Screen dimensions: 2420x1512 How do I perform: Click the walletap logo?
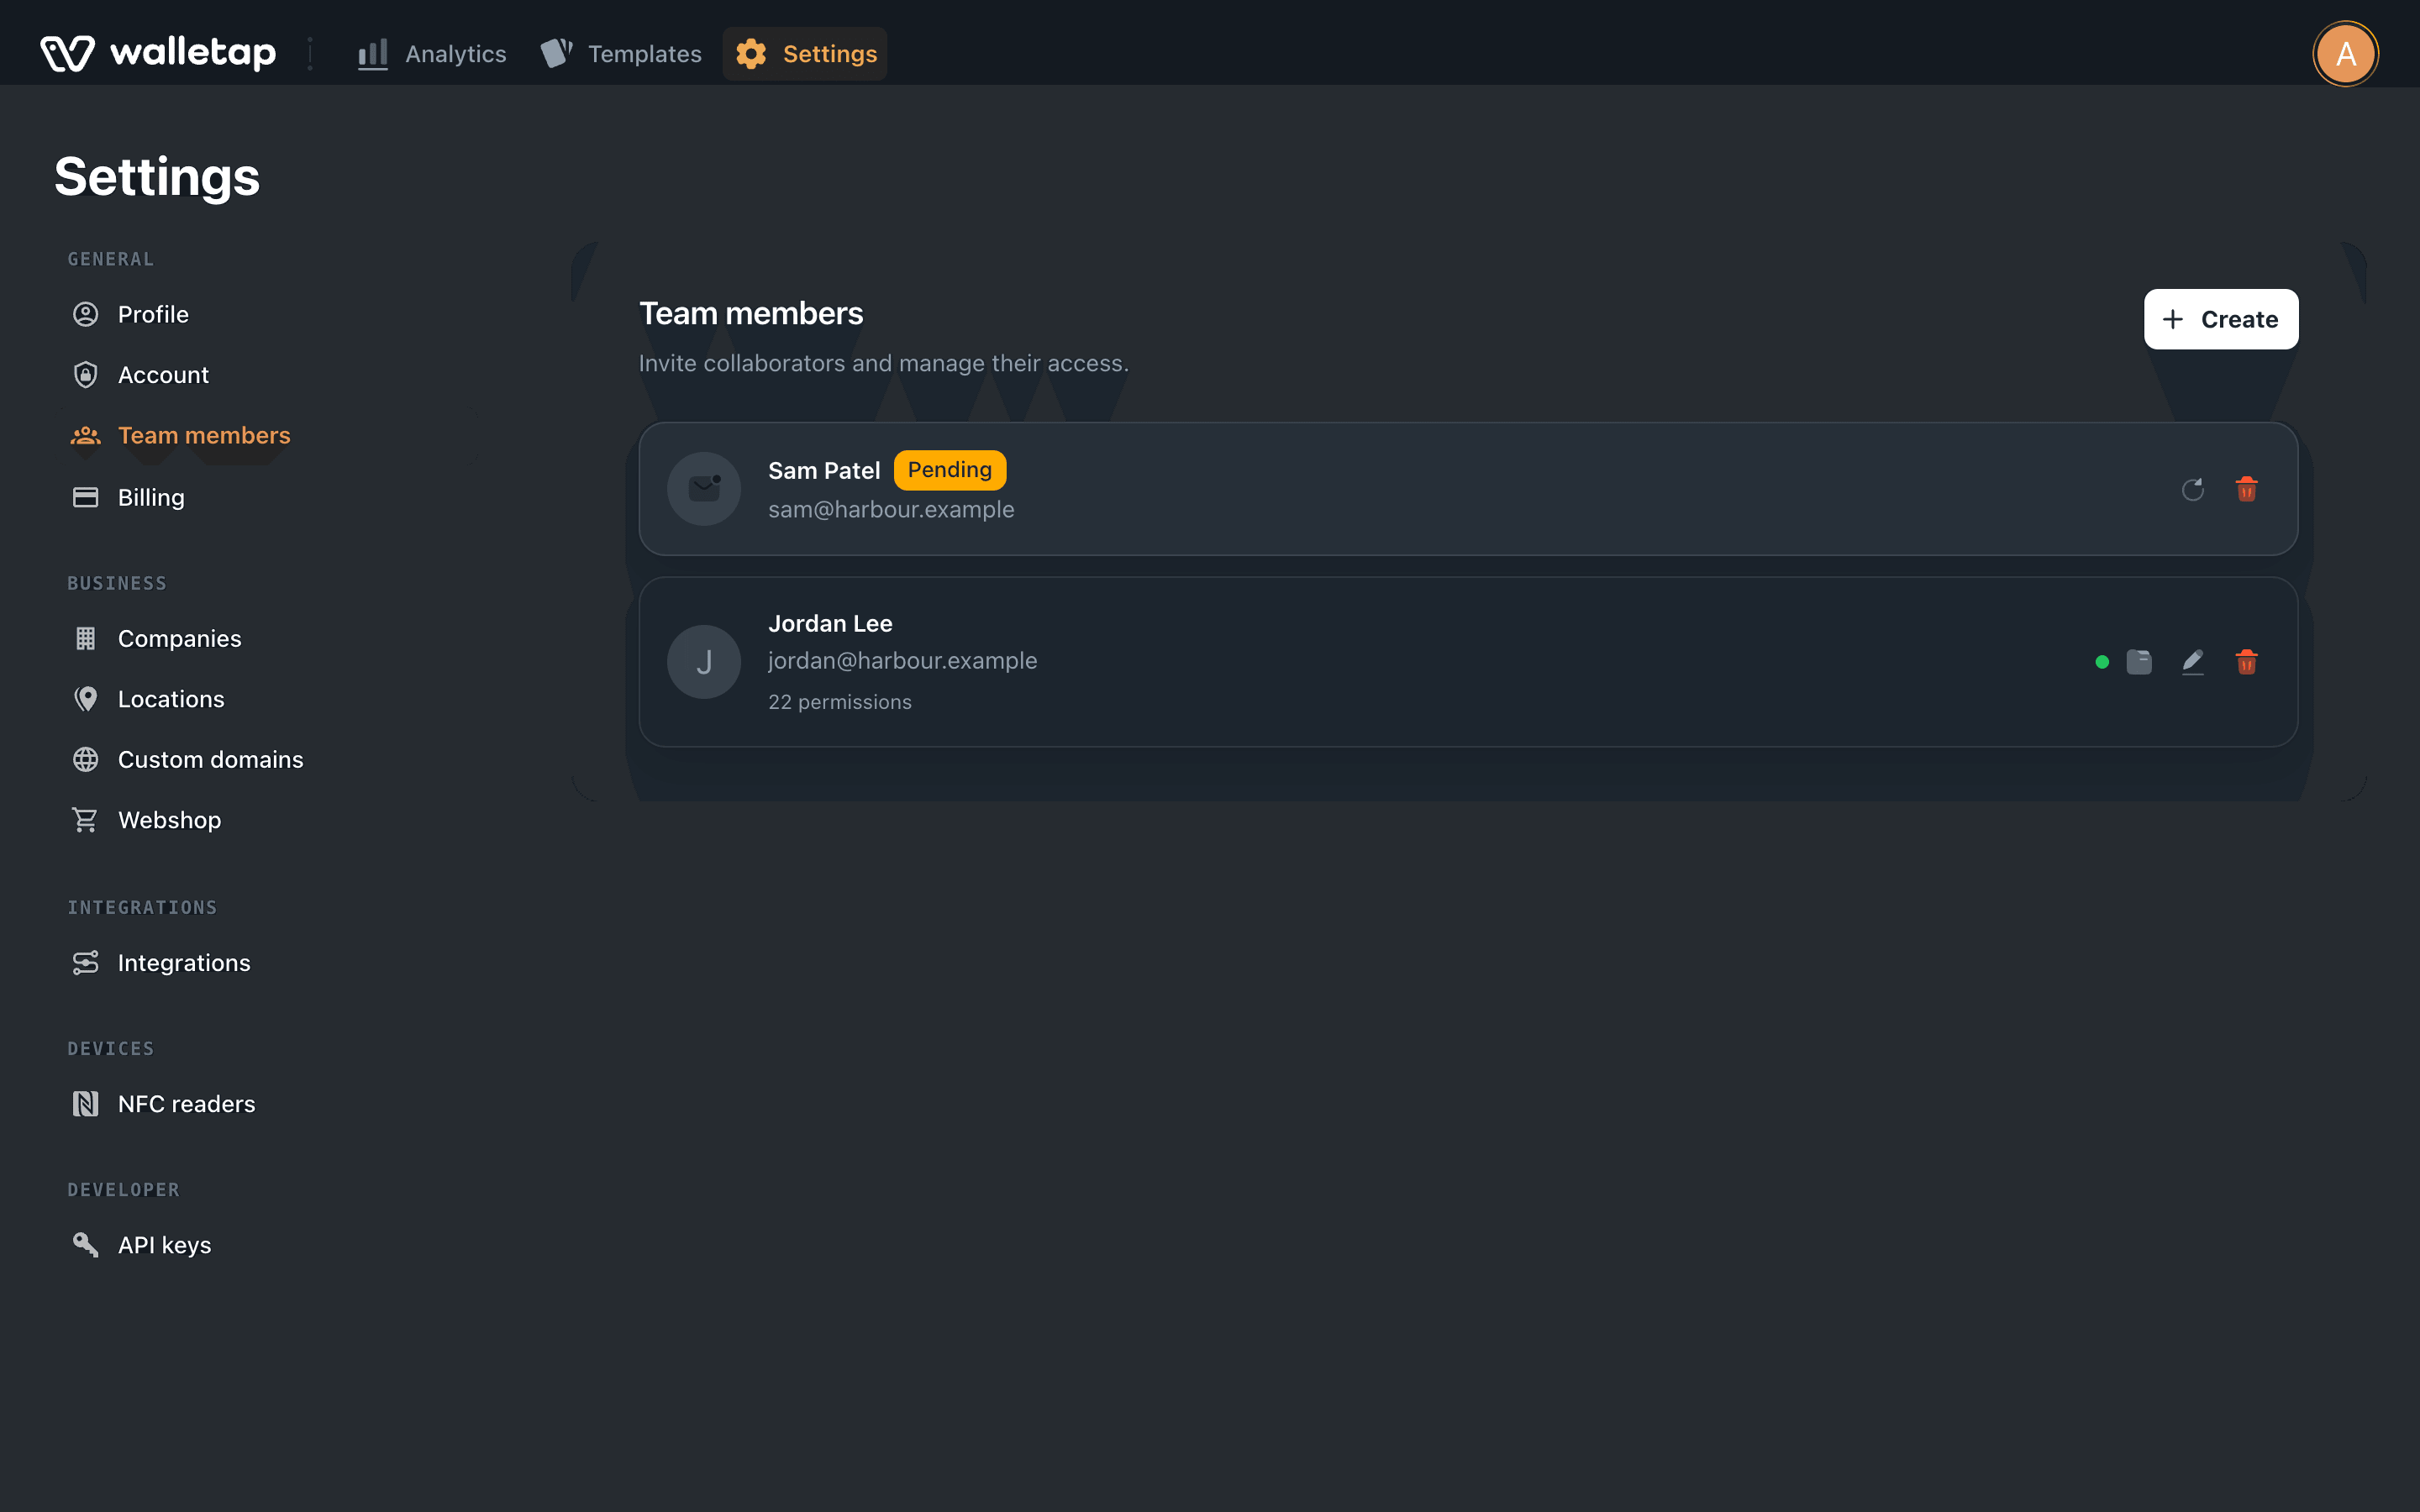click(x=158, y=53)
